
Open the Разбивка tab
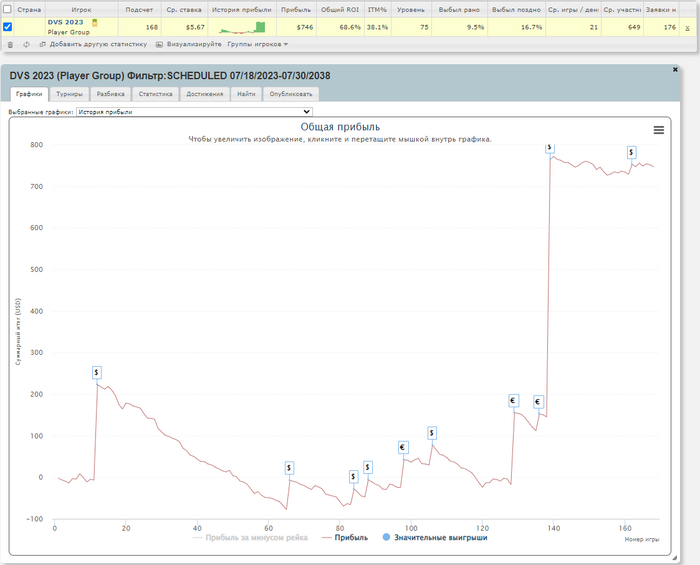[x=110, y=94]
